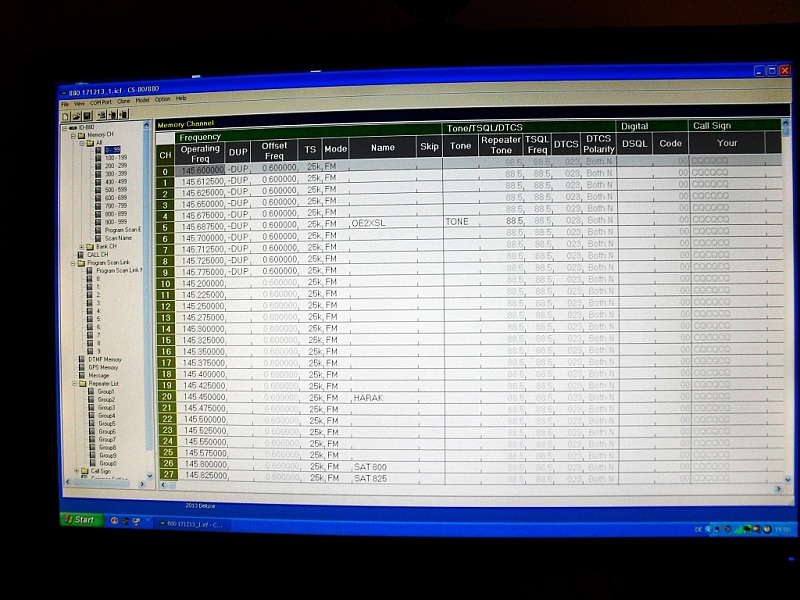Click the New file toolbar icon
The width and height of the screenshot is (800, 600).
point(65,115)
